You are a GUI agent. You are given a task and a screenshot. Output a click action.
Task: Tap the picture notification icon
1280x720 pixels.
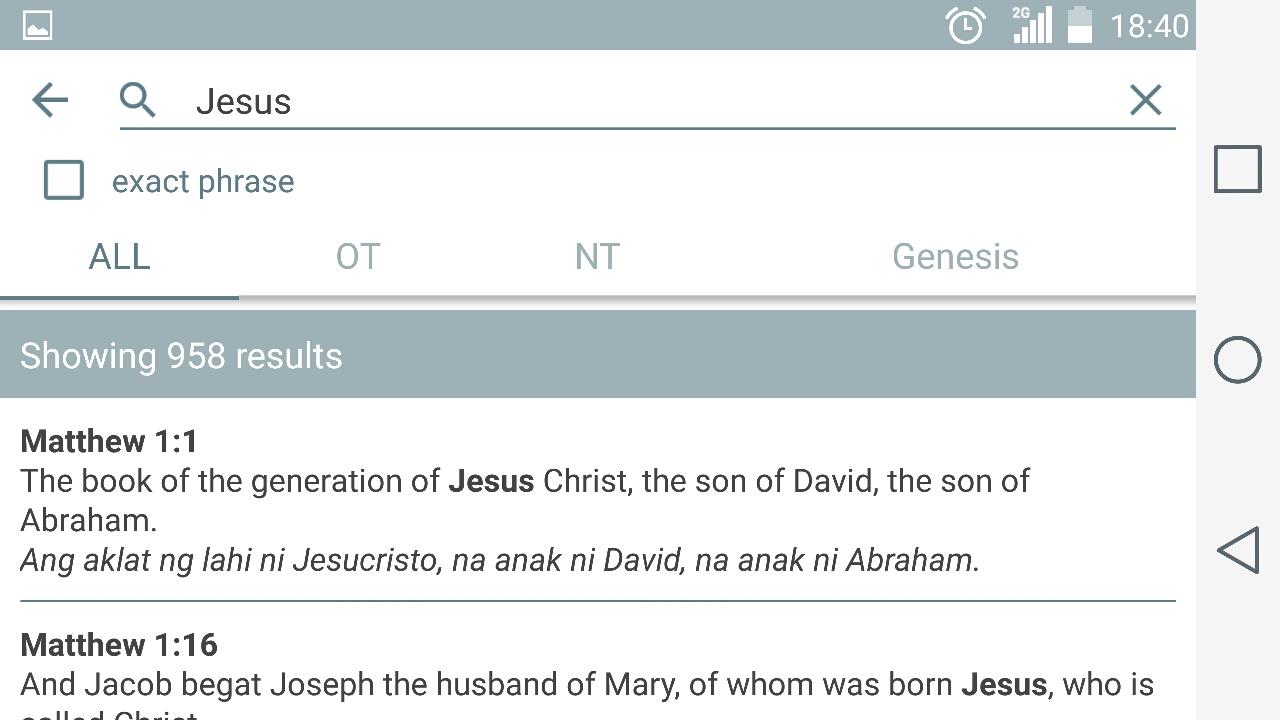(37, 25)
